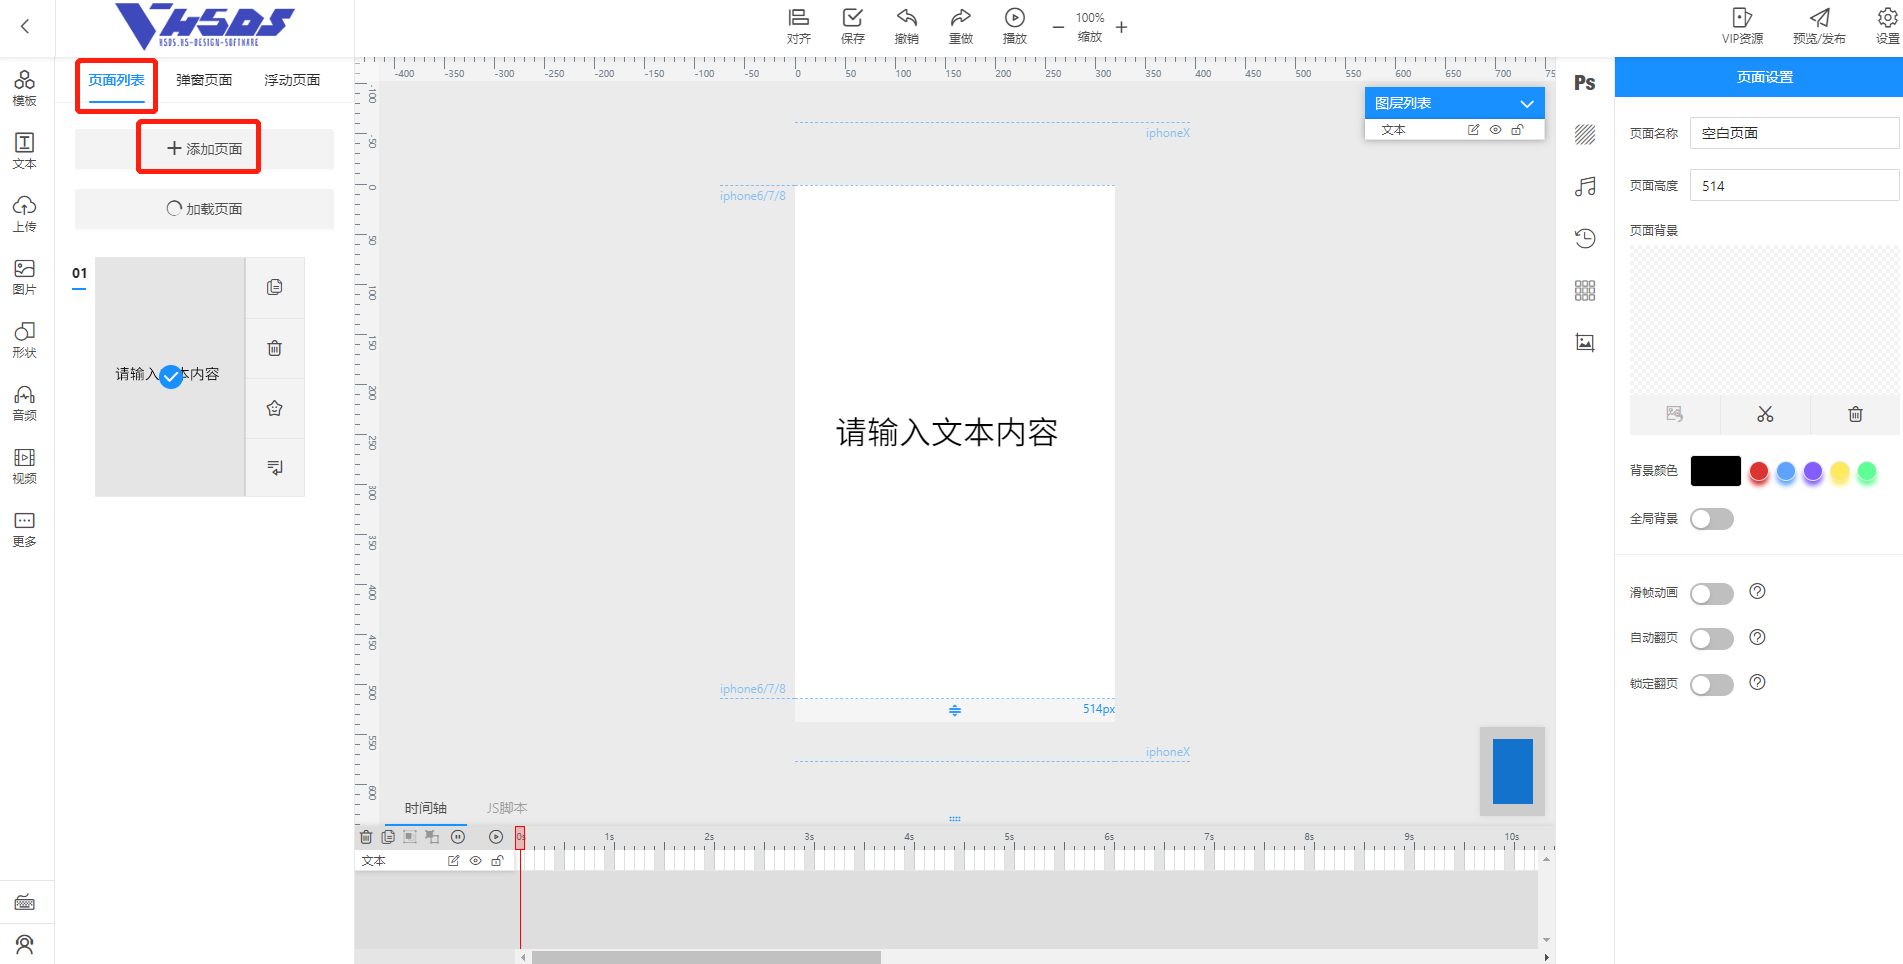Click the image crop icon in right strip

1585,342
